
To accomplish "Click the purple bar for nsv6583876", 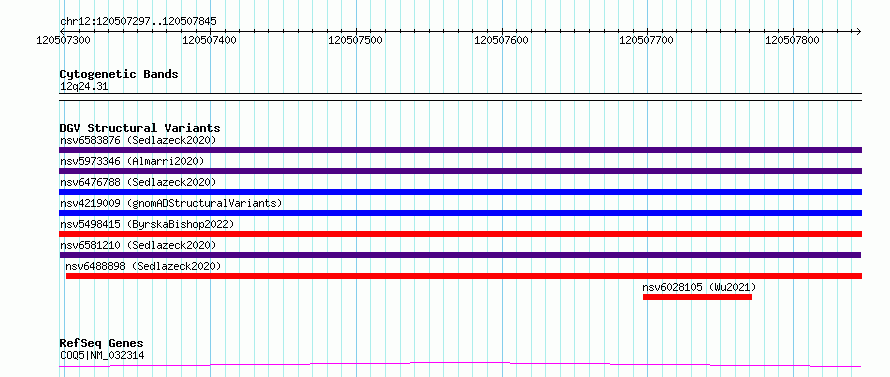I will pos(460,150).
